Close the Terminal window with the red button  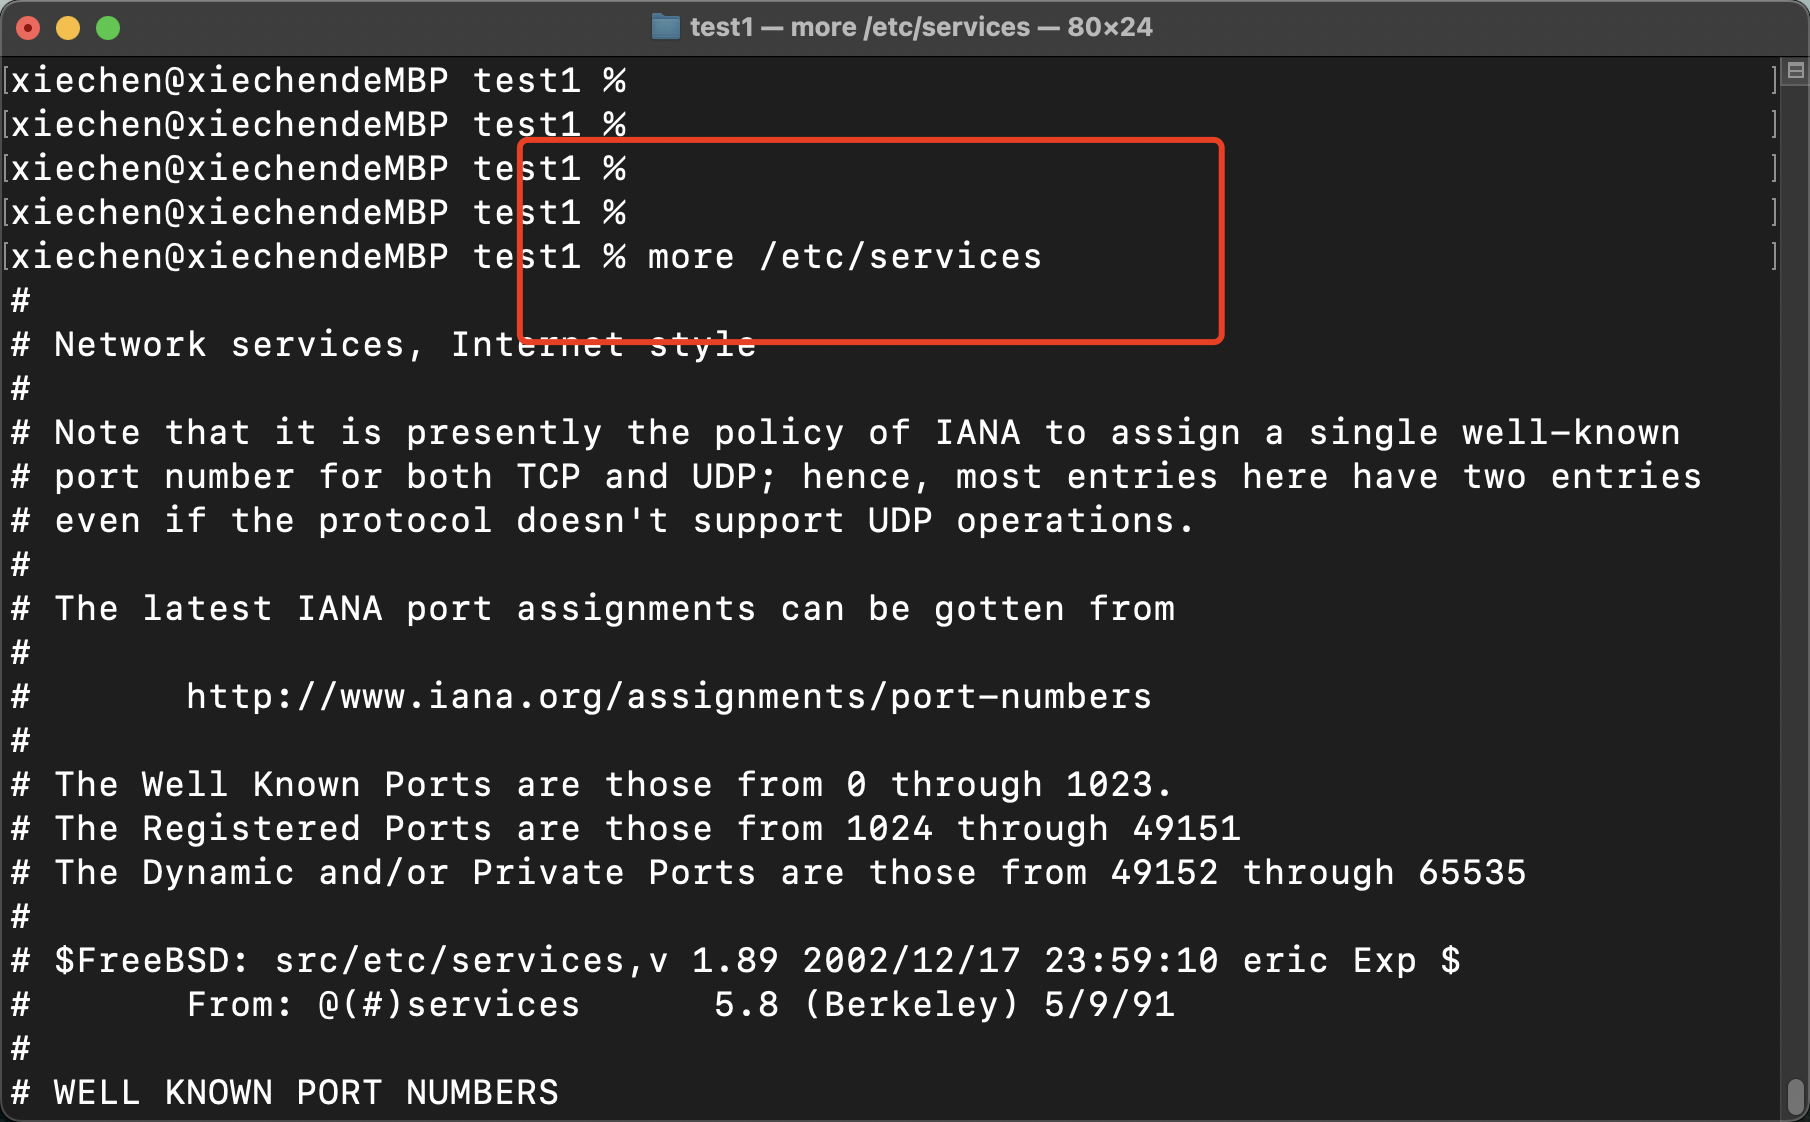28,28
